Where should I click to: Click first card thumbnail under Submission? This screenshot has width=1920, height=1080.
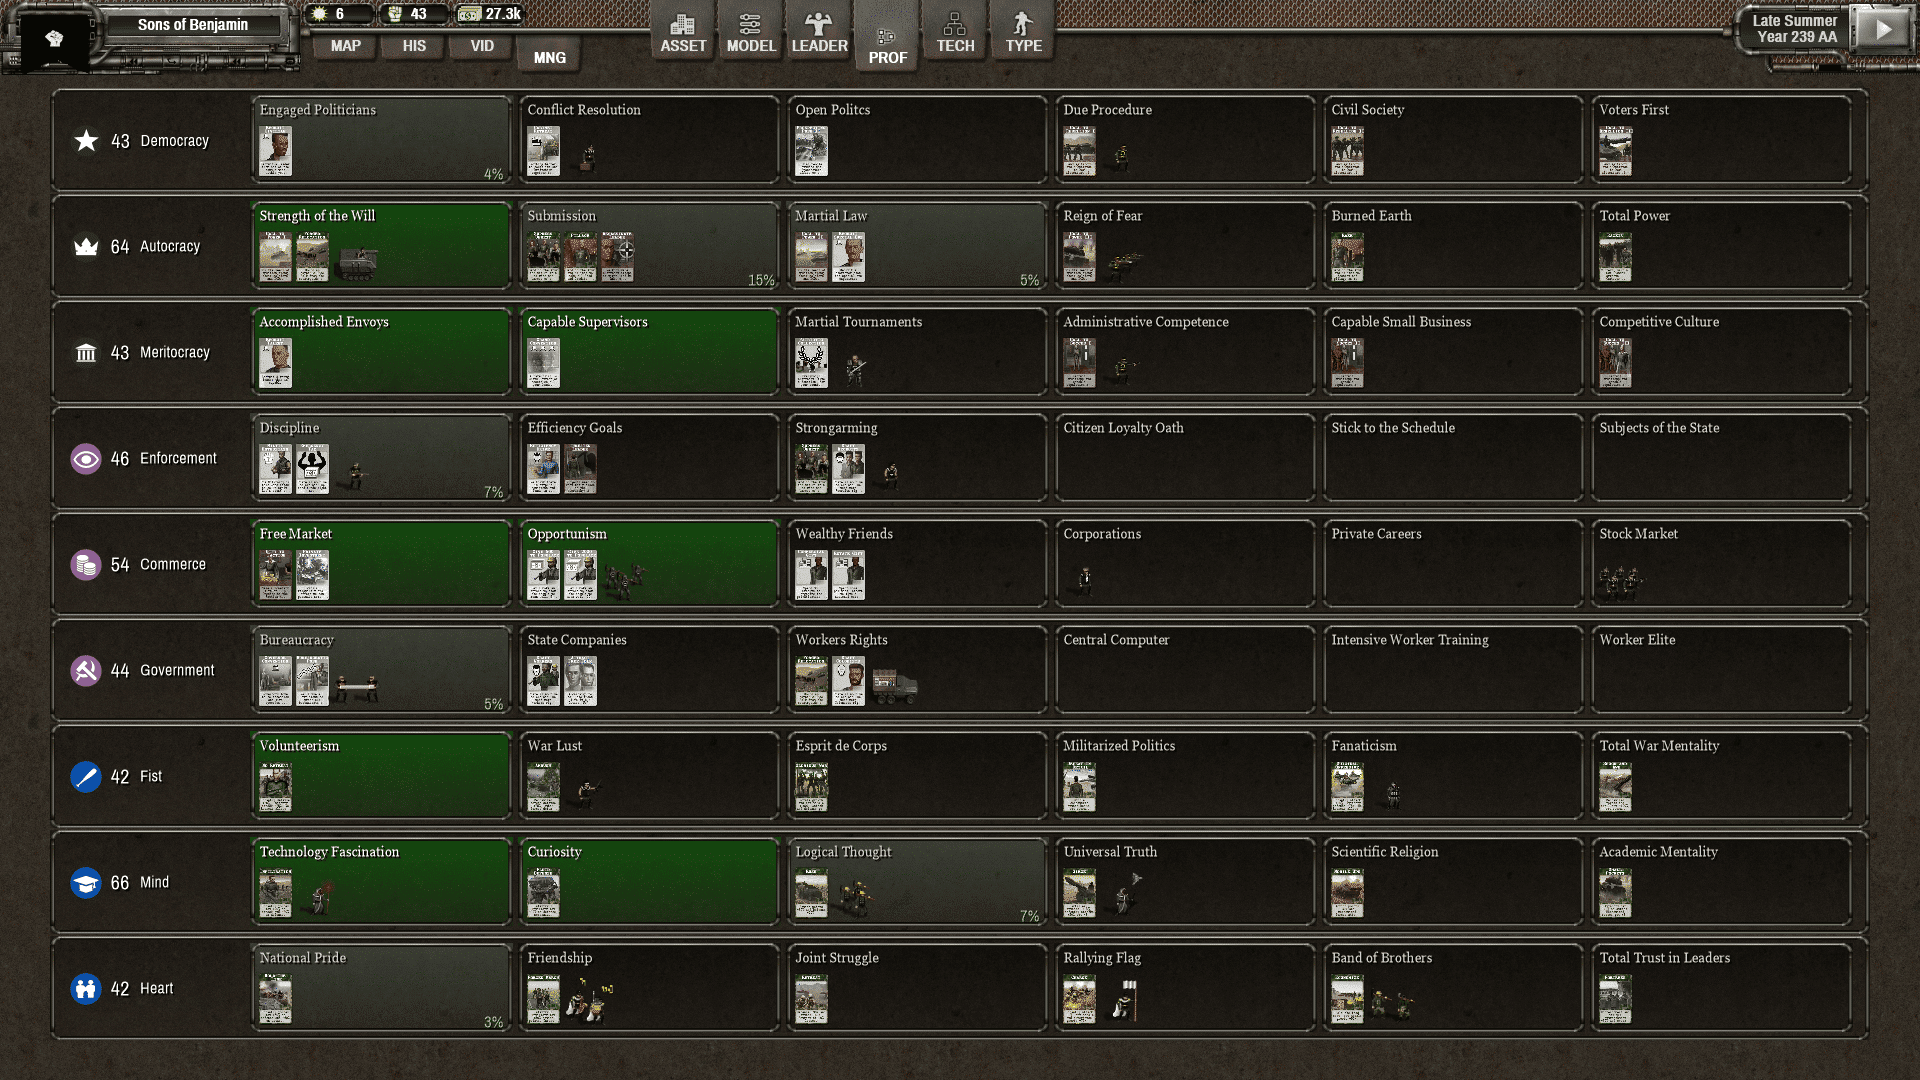544,257
